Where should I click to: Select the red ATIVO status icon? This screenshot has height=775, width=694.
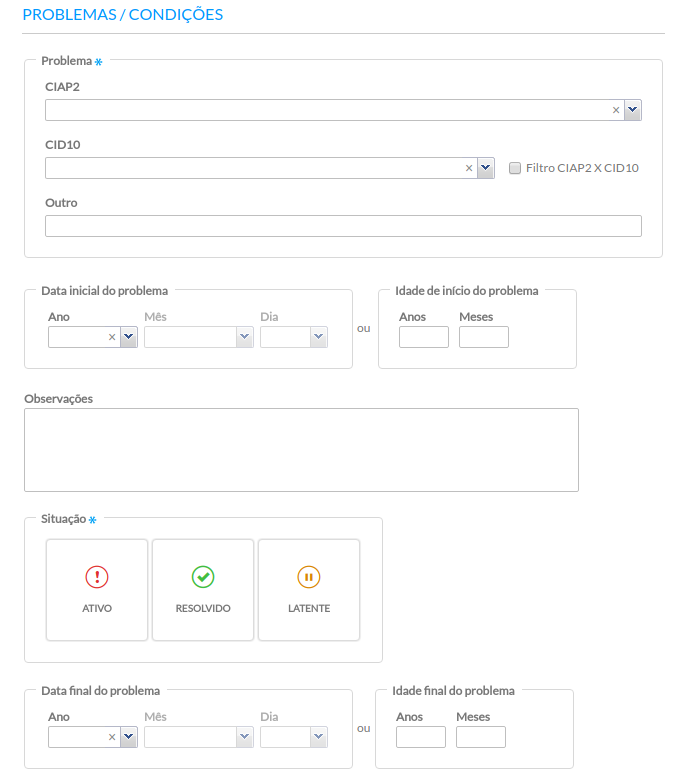(97, 577)
